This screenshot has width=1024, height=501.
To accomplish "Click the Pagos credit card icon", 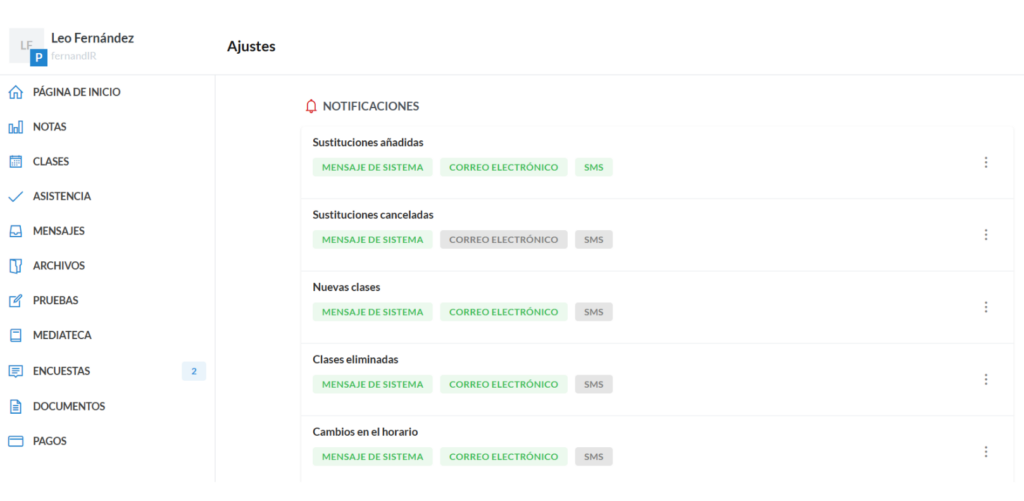I will point(15,441).
